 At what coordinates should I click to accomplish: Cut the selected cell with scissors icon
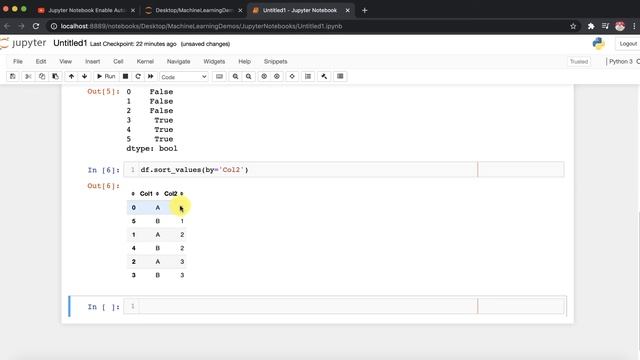click(28, 76)
